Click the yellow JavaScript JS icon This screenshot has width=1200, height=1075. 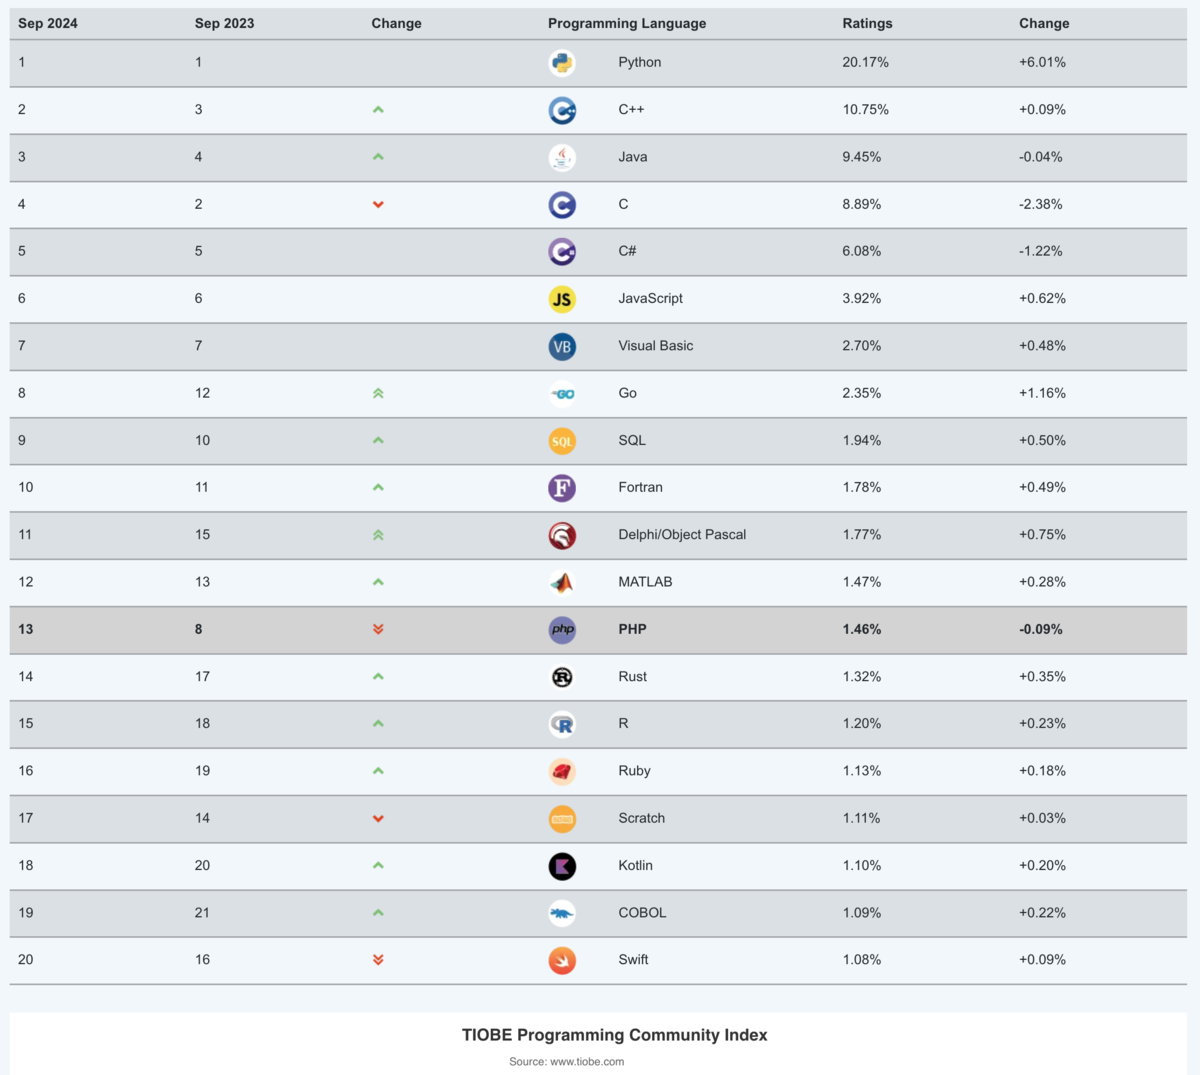[562, 299]
